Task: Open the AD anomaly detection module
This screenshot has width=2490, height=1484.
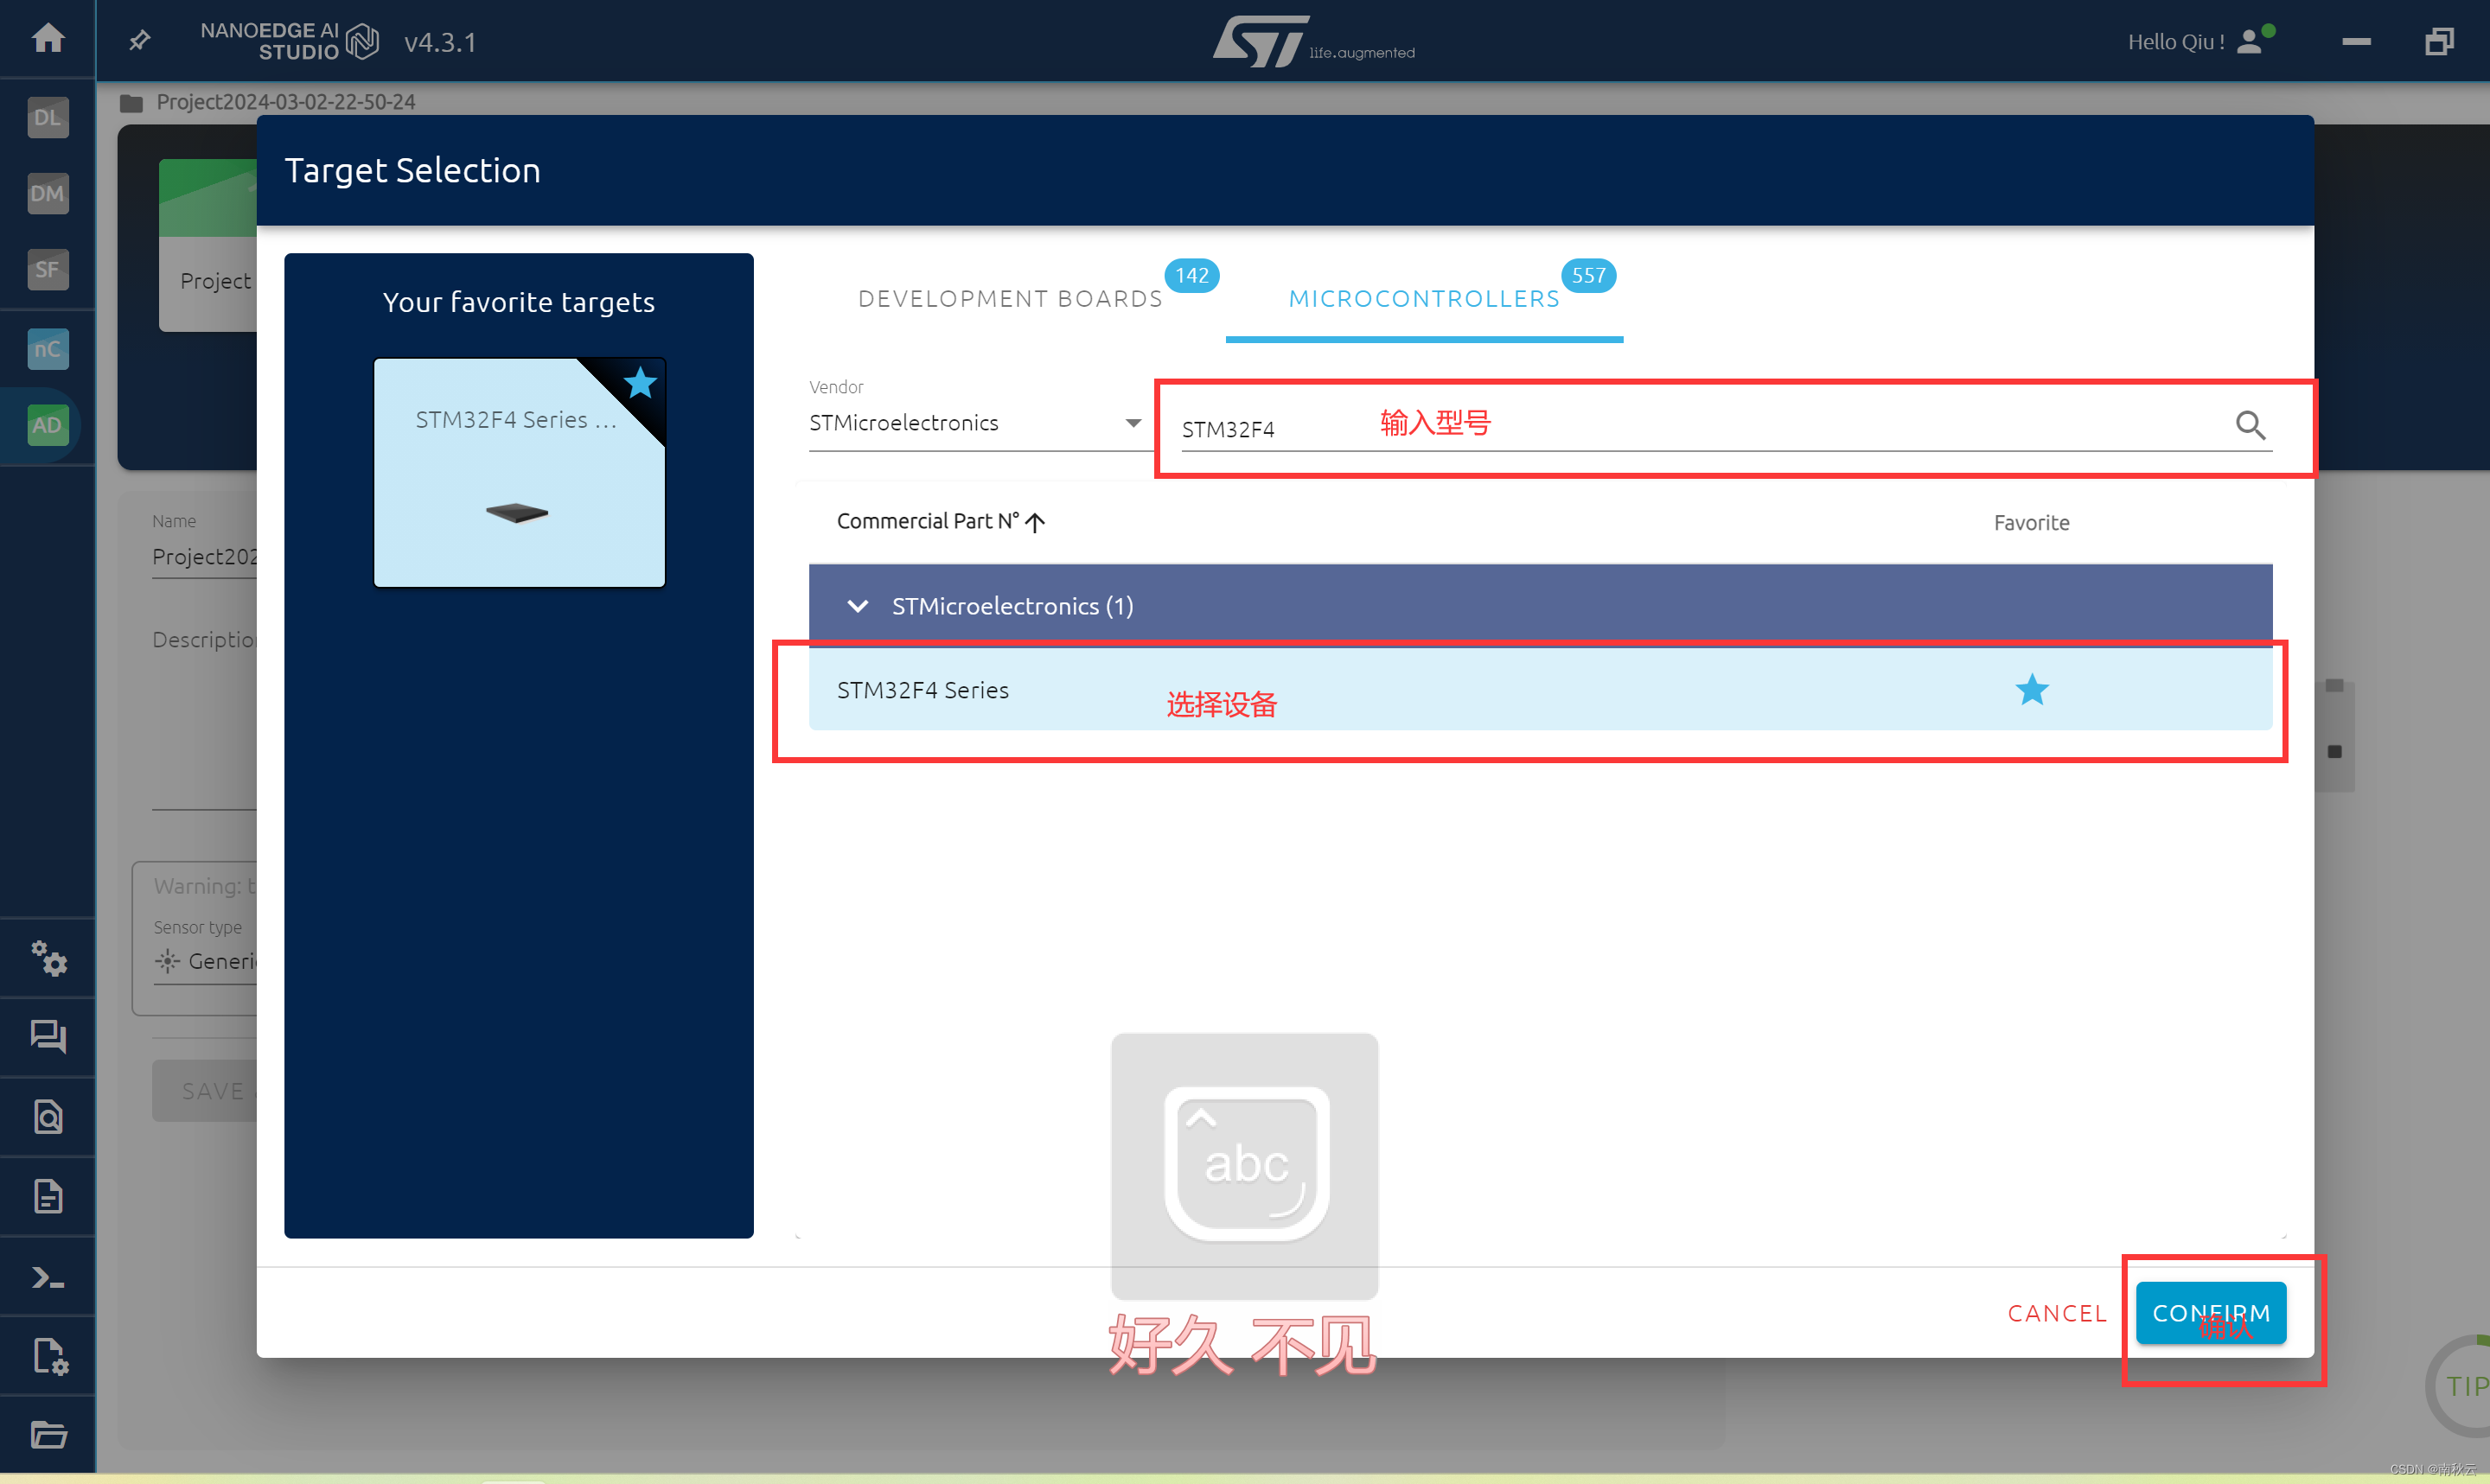Action: point(47,425)
